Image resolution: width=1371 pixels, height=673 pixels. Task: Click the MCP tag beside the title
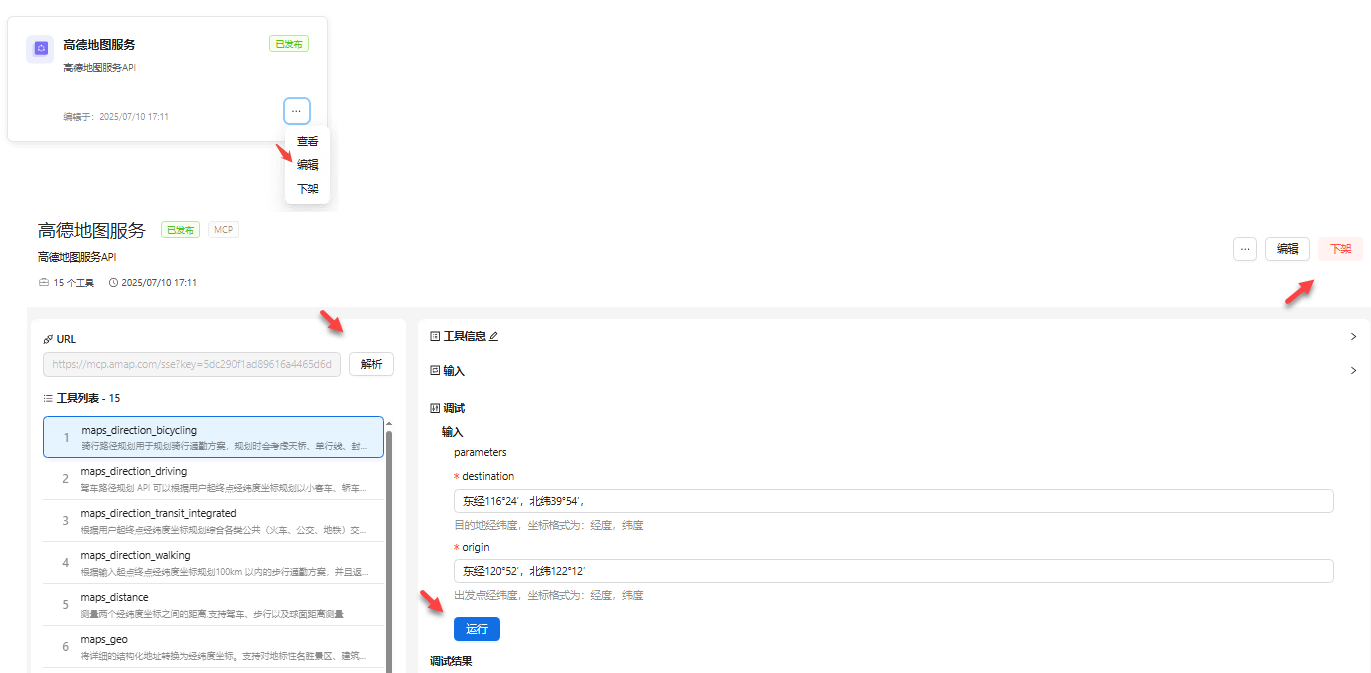coord(224,230)
